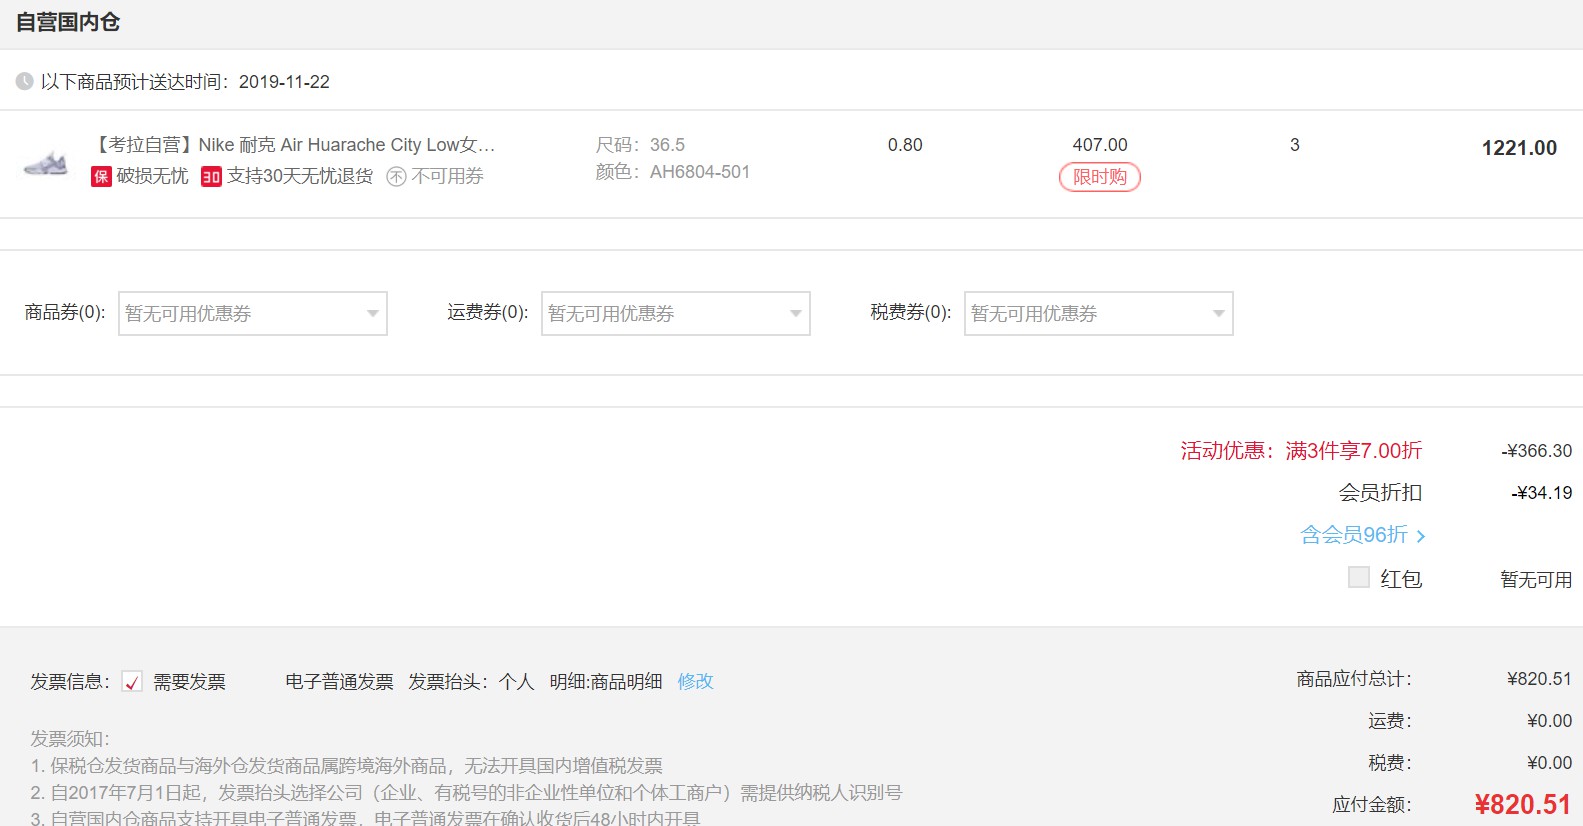The width and height of the screenshot is (1583, 826).
Task: Click the -¥34.19 member discount amount
Action: [1541, 493]
